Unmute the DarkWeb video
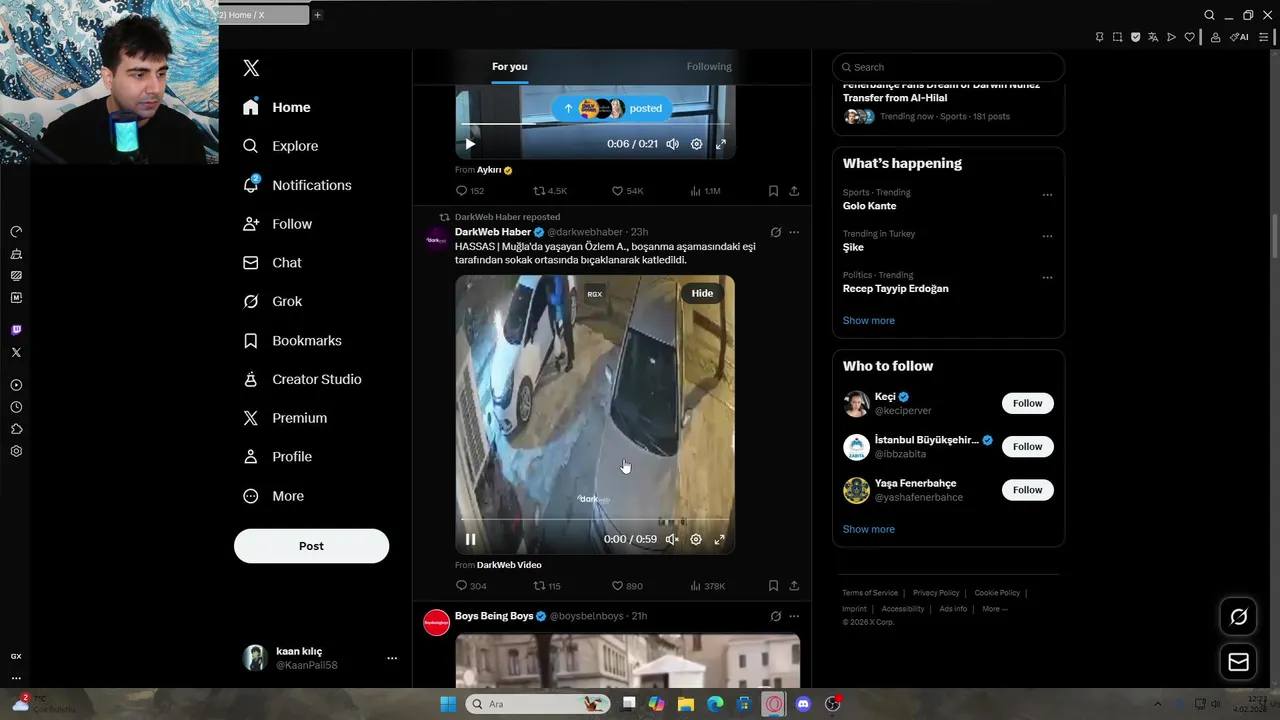 click(x=672, y=539)
